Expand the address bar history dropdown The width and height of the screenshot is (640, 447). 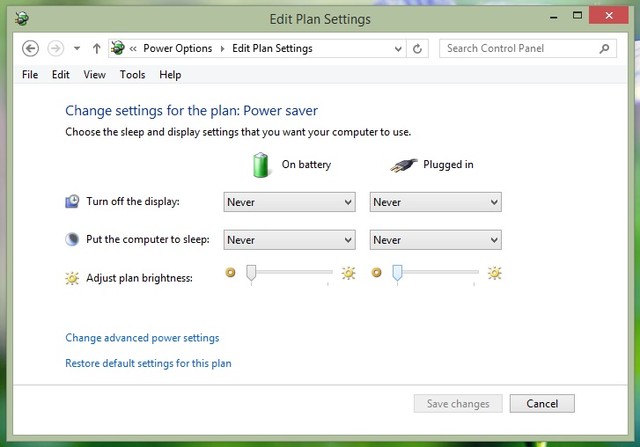click(398, 49)
